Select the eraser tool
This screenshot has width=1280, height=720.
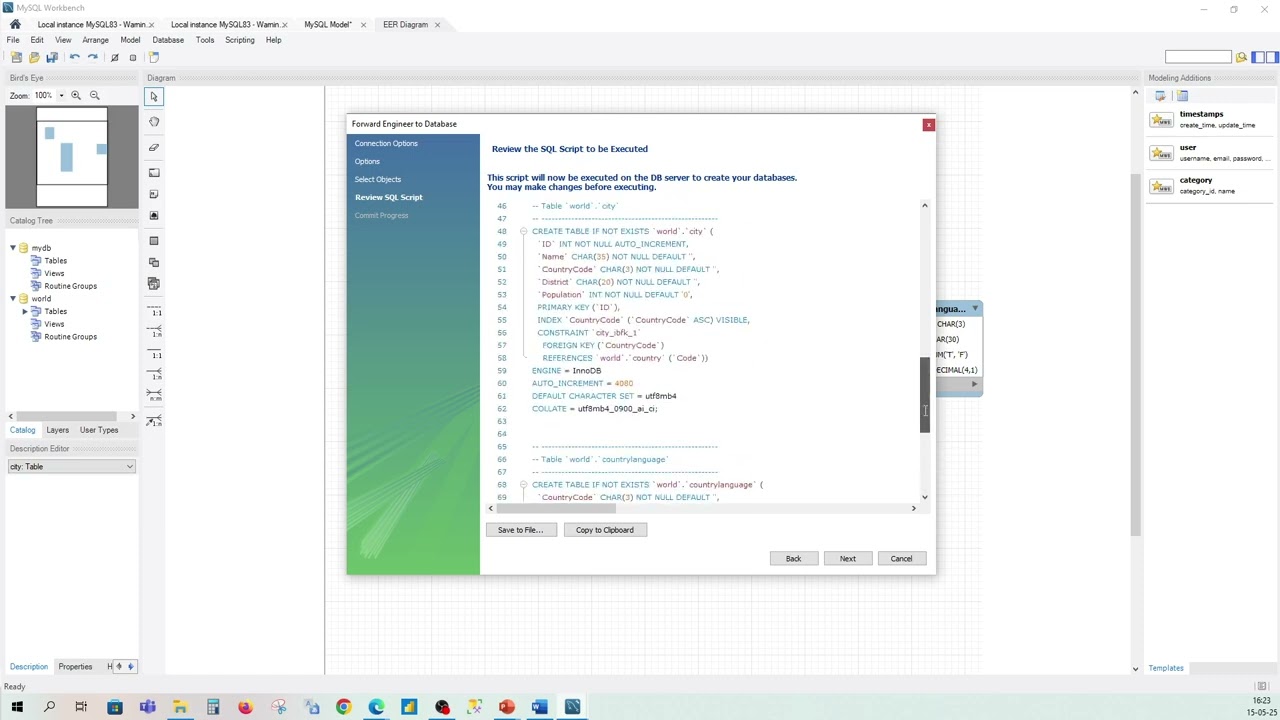[x=154, y=147]
